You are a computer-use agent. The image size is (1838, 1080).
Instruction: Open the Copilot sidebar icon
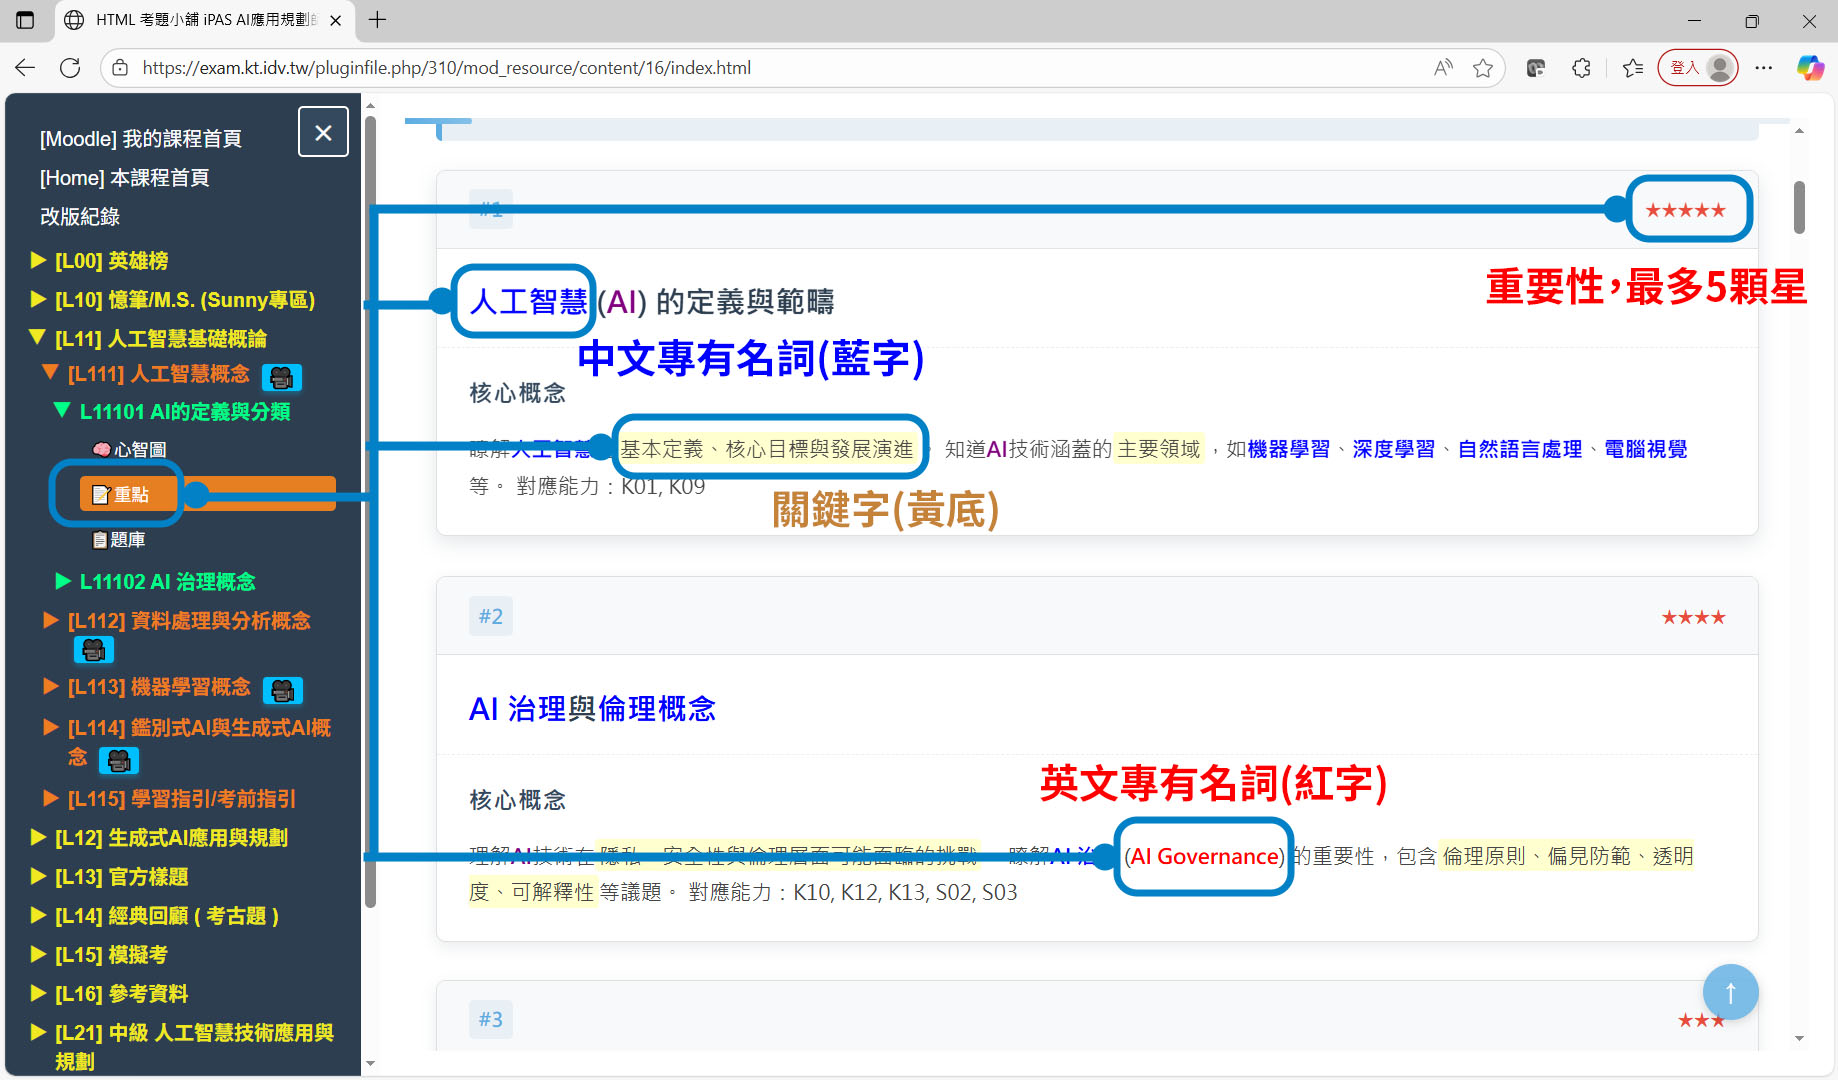1810,68
